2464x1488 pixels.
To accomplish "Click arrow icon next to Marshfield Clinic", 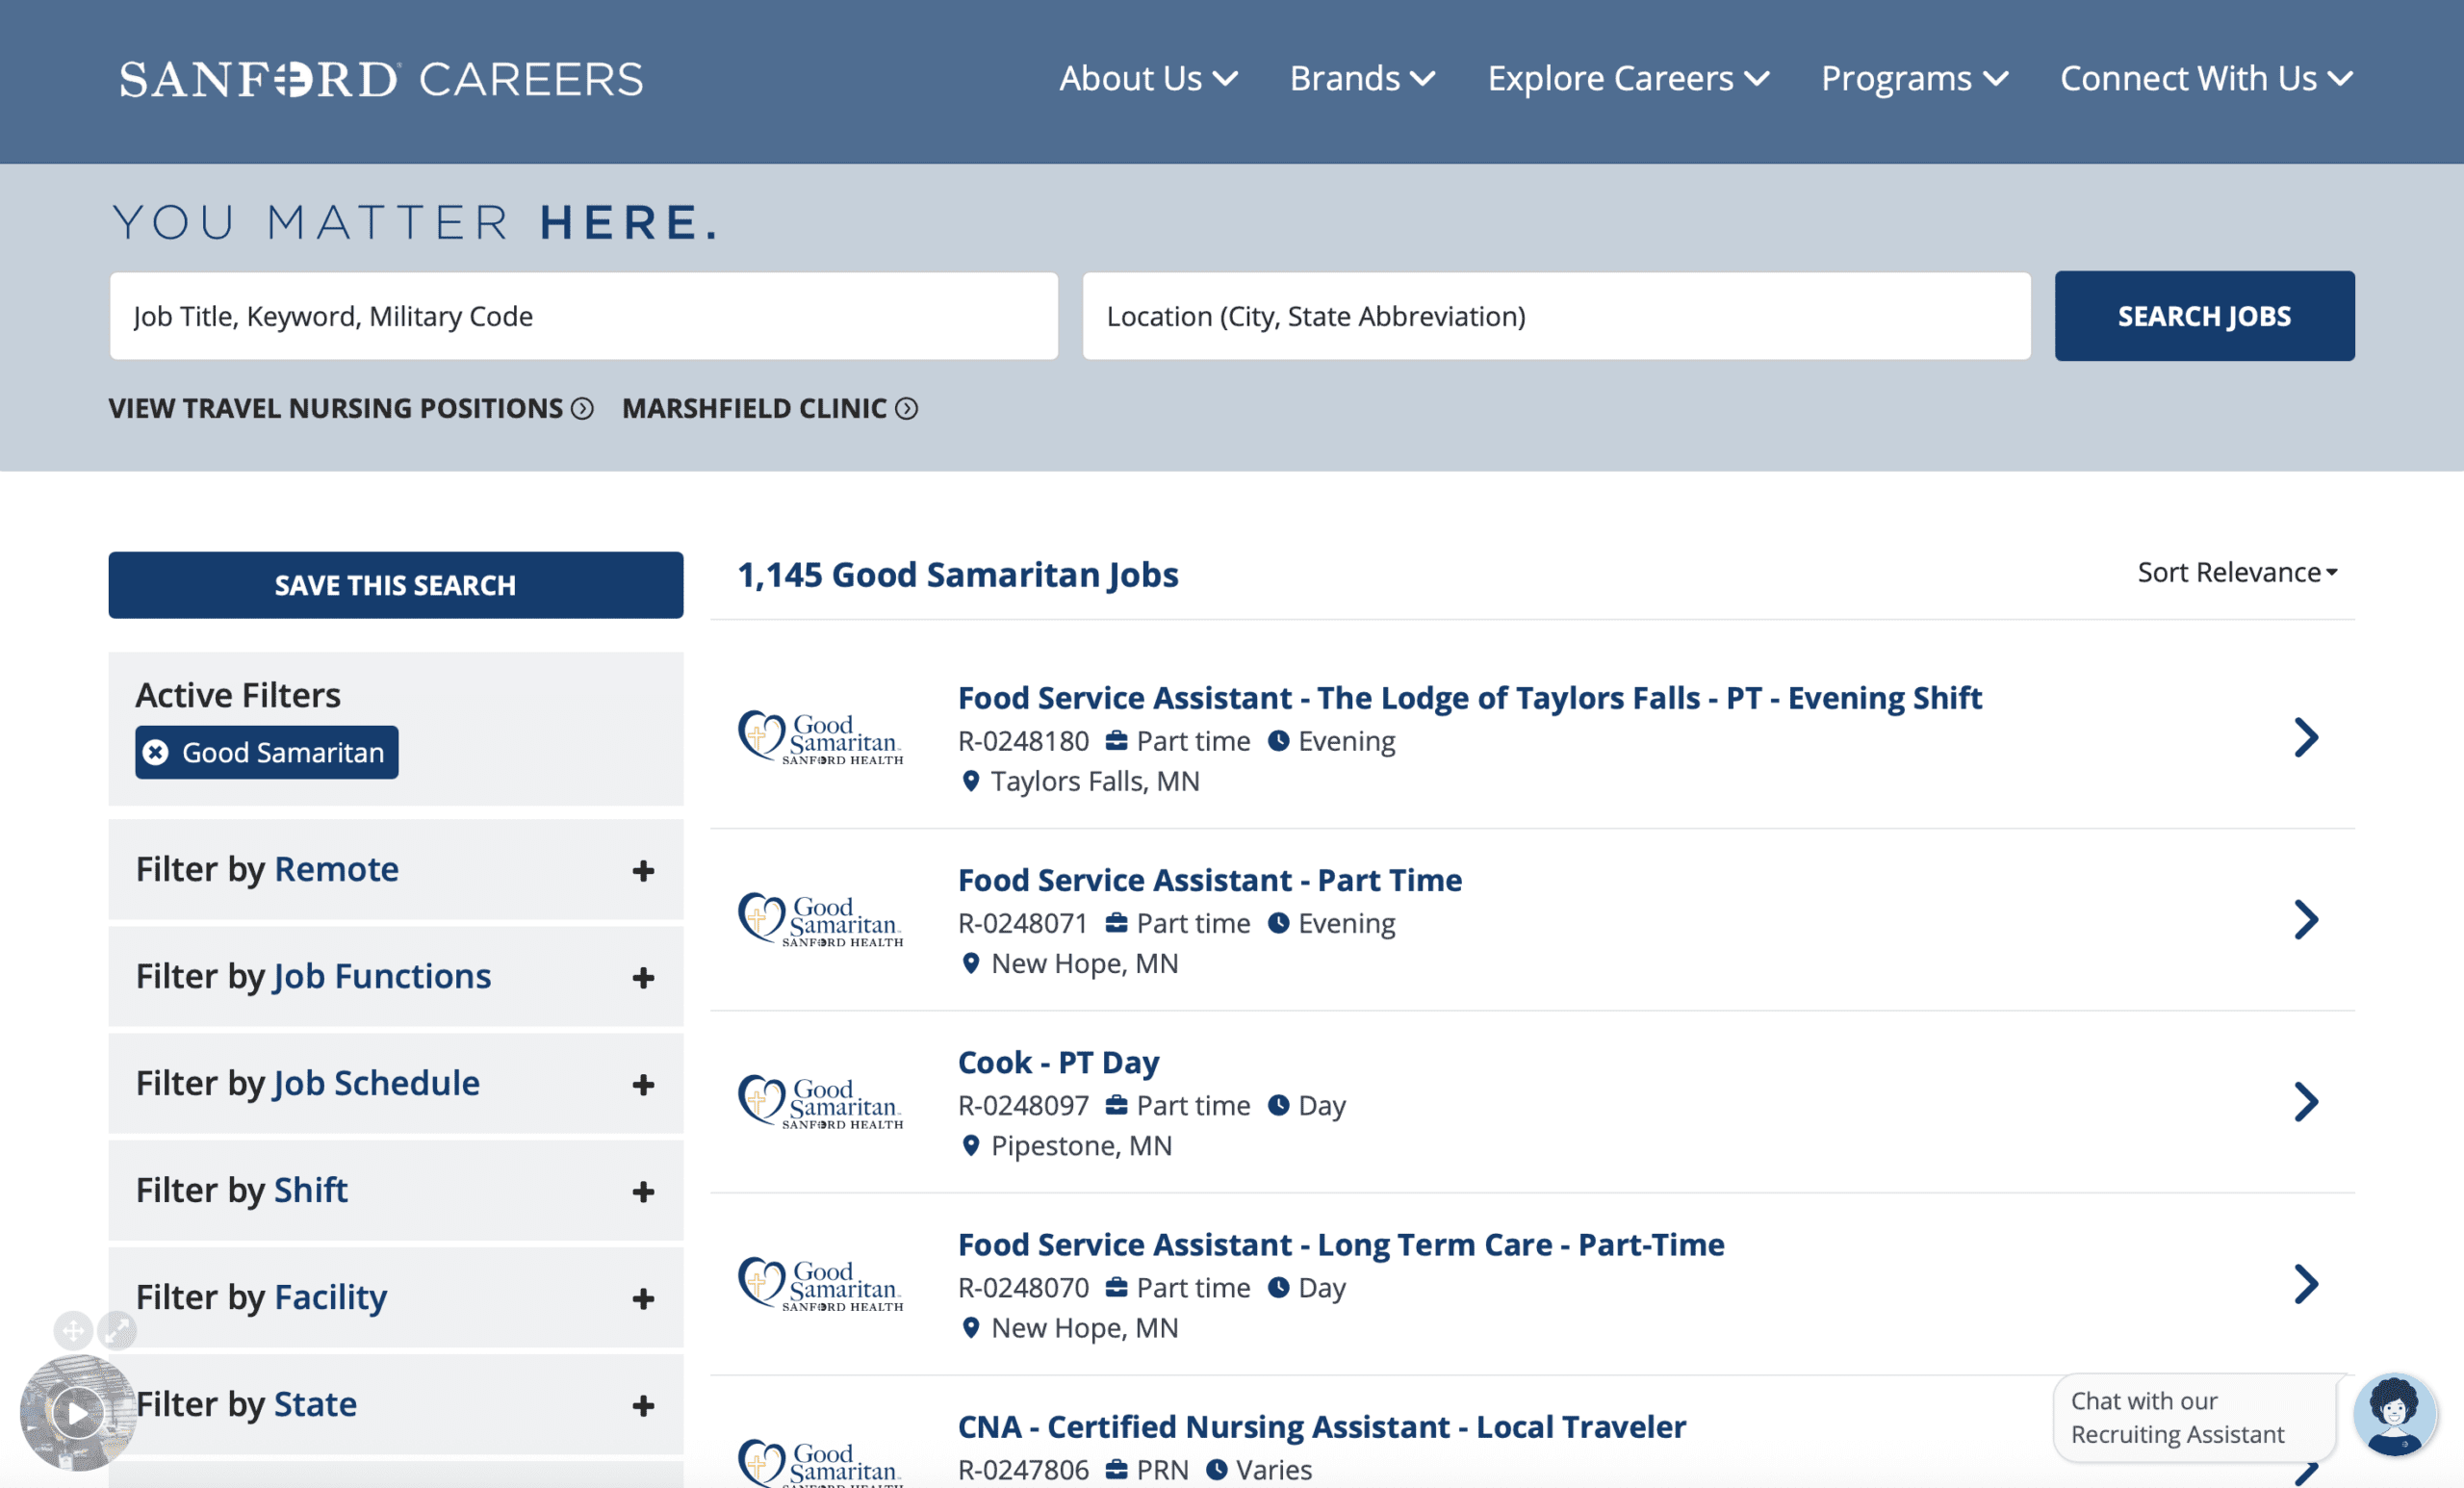I will (x=906, y=408).
